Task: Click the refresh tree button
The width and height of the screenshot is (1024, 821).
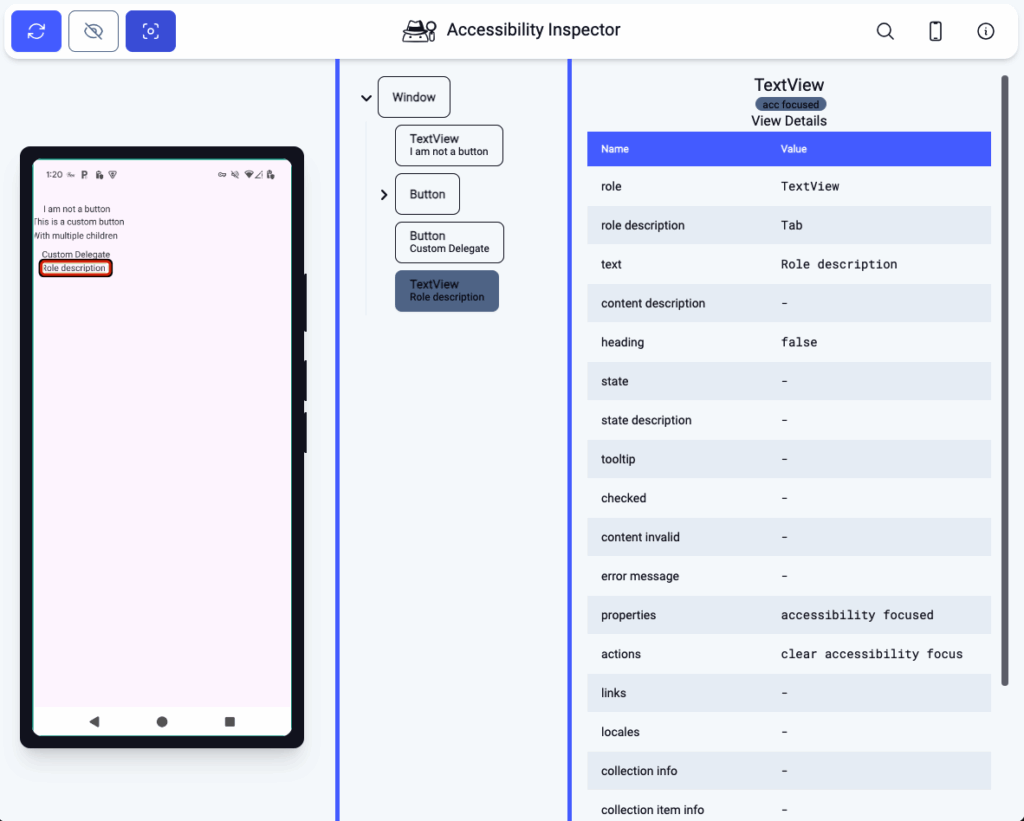Action: click(36, 31)
